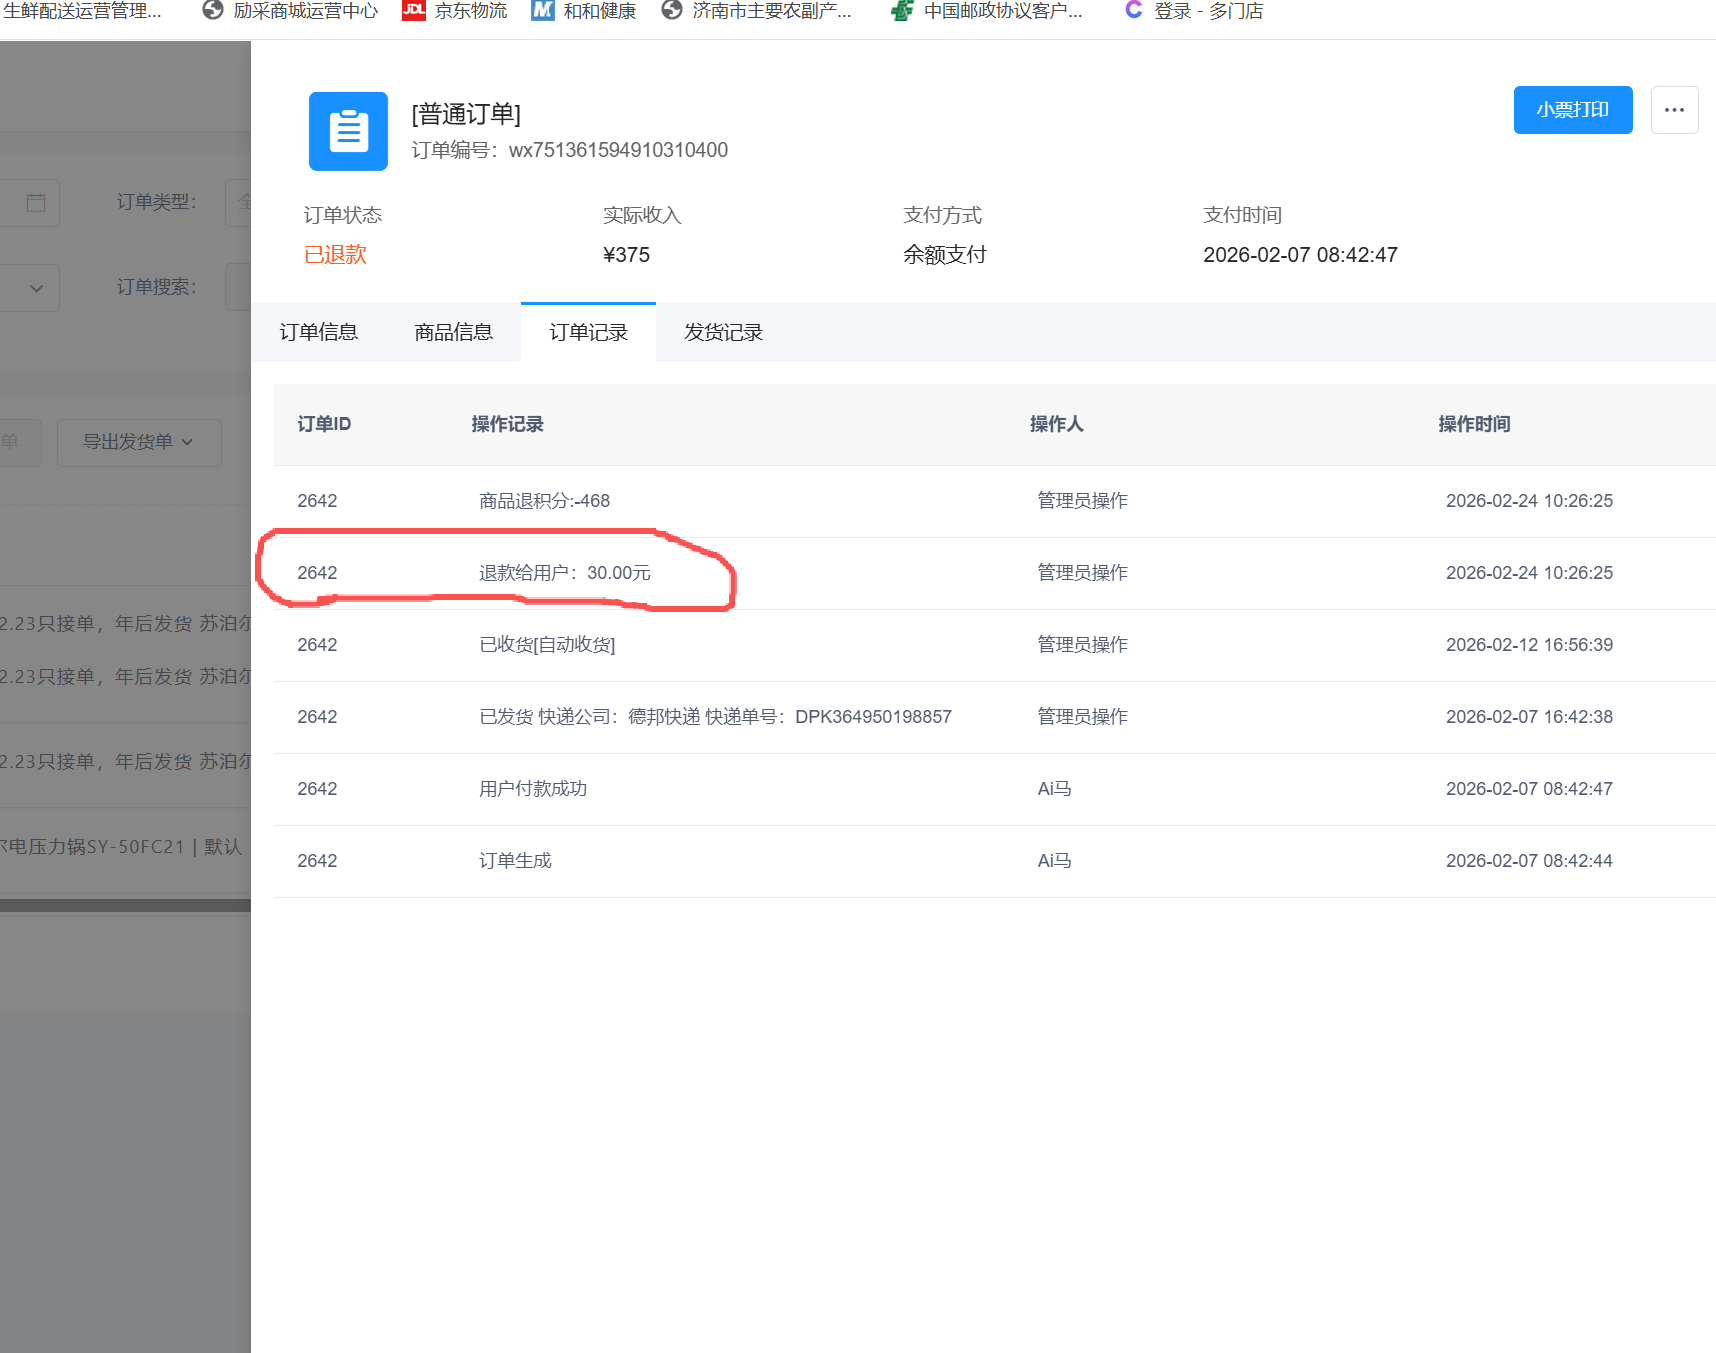
Task: Click the blue order clipboard icon
Action: point(348,131)
